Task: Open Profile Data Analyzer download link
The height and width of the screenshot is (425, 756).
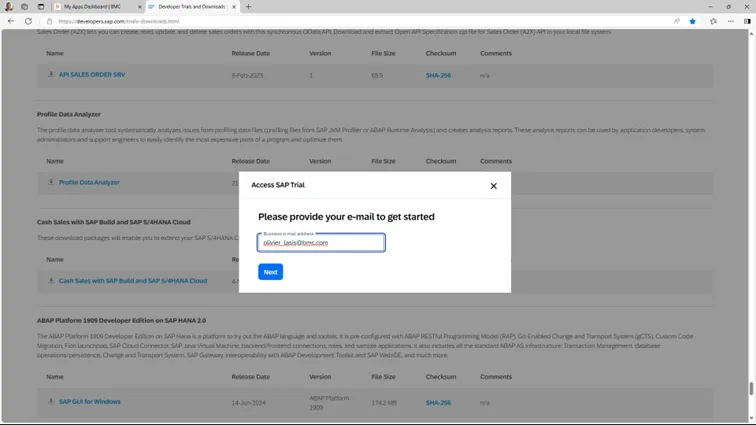Action: click(89, 182)
